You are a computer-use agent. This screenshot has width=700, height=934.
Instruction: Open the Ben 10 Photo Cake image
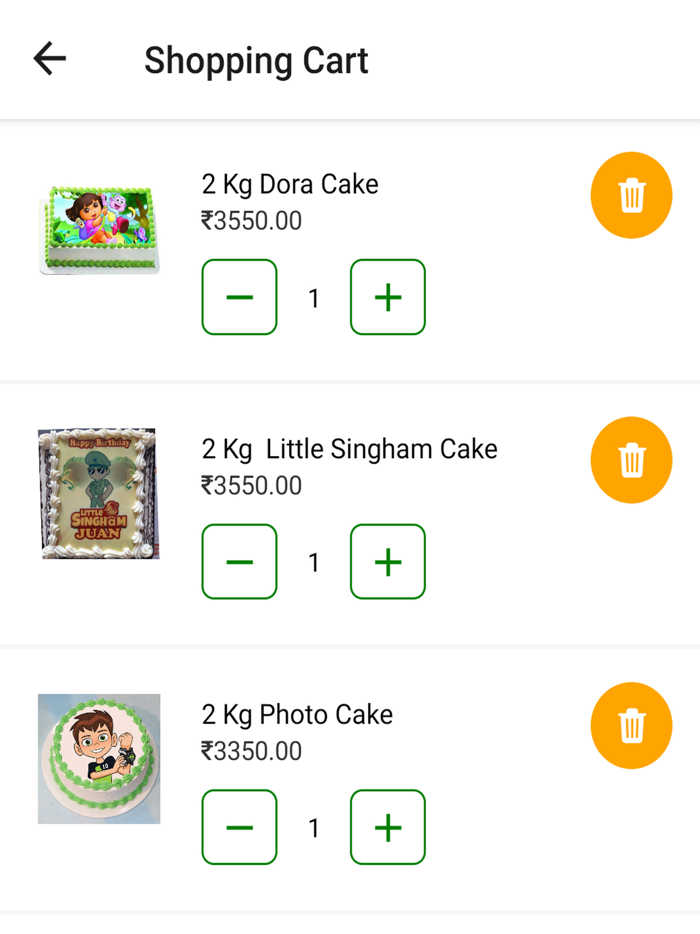coord(97,757)
